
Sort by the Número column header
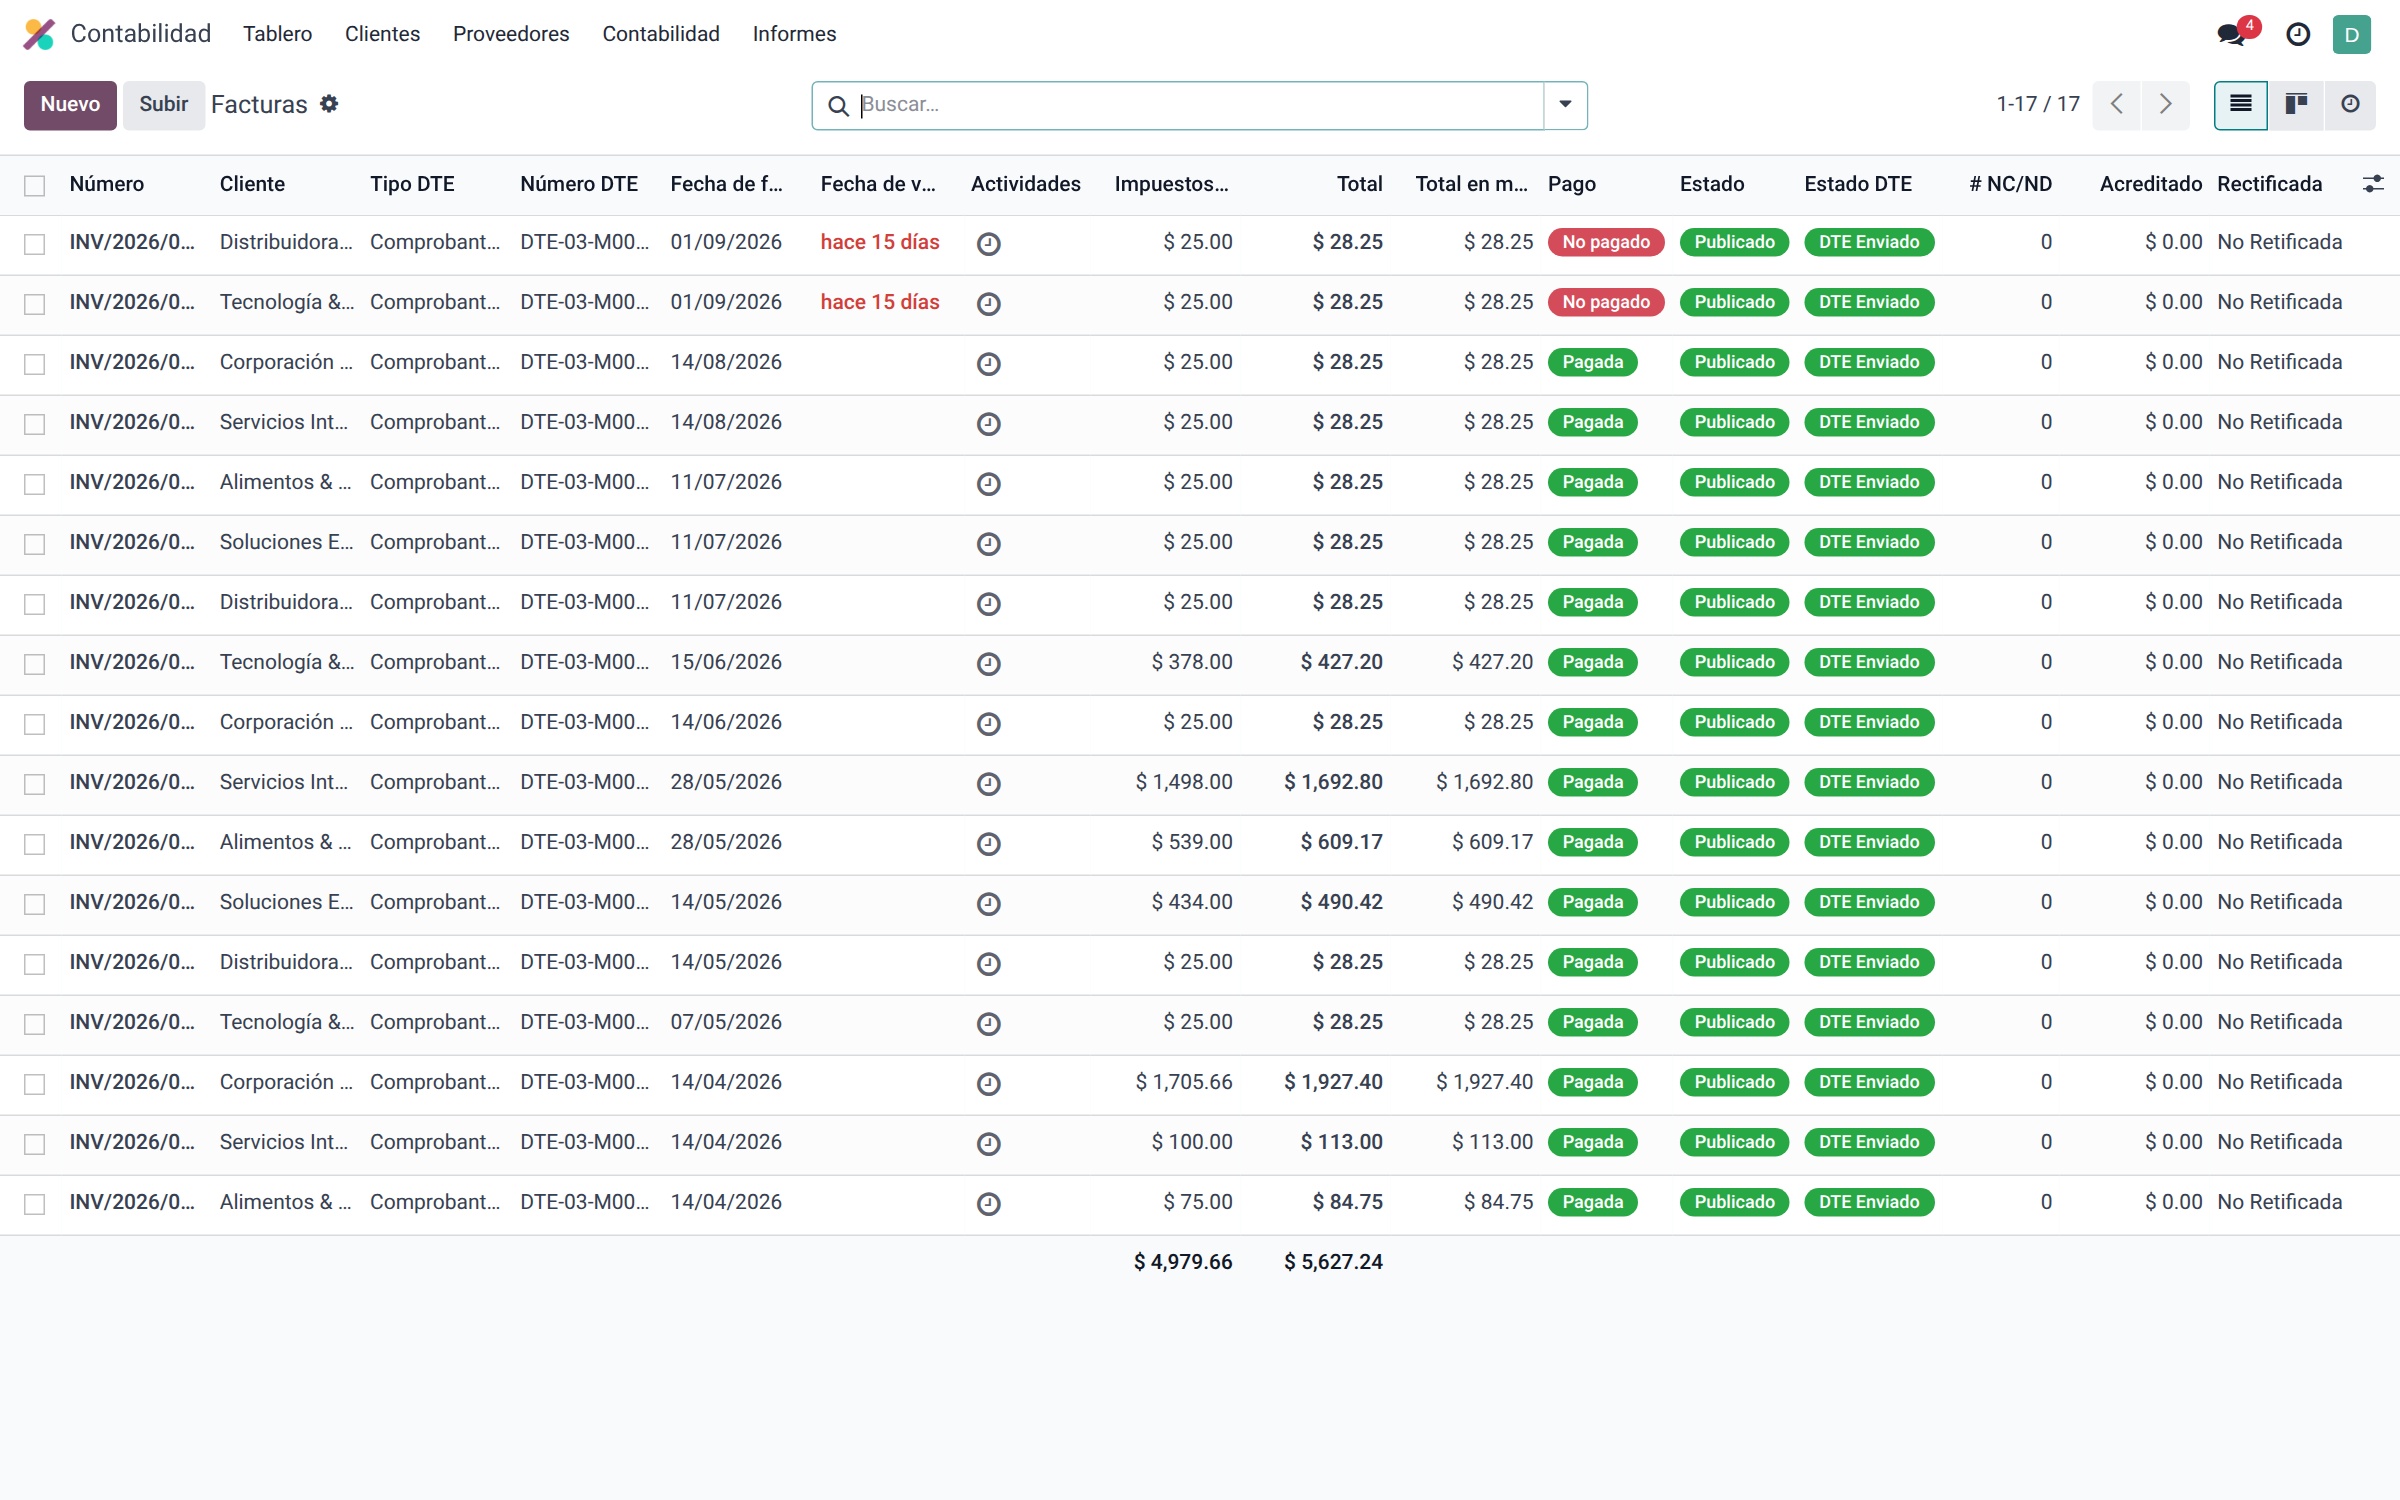click(106, 184)
